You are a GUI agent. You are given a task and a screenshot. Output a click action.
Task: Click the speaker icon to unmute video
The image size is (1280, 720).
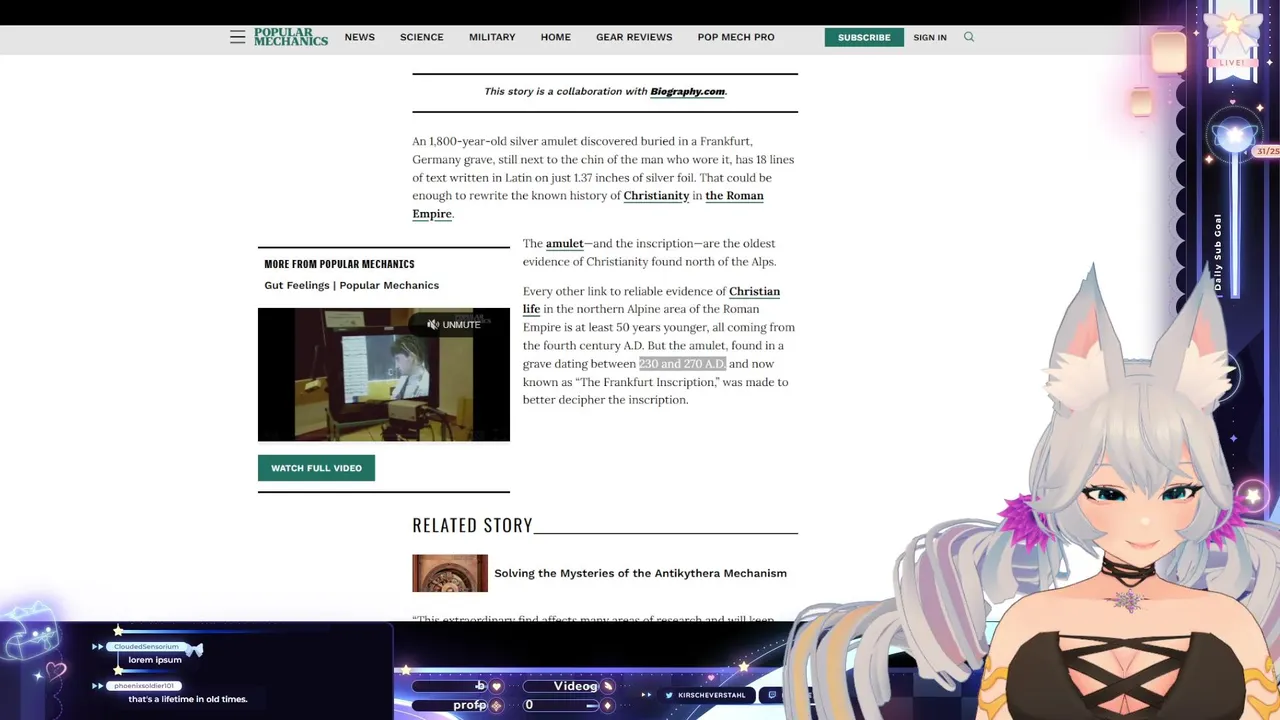pos(433,324)
